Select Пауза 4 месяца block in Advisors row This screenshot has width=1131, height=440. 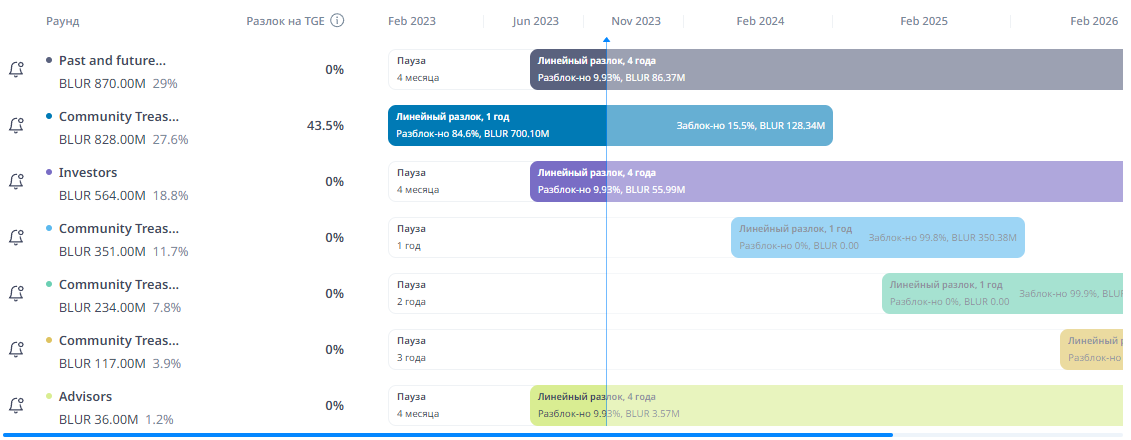tap(459, 405)
